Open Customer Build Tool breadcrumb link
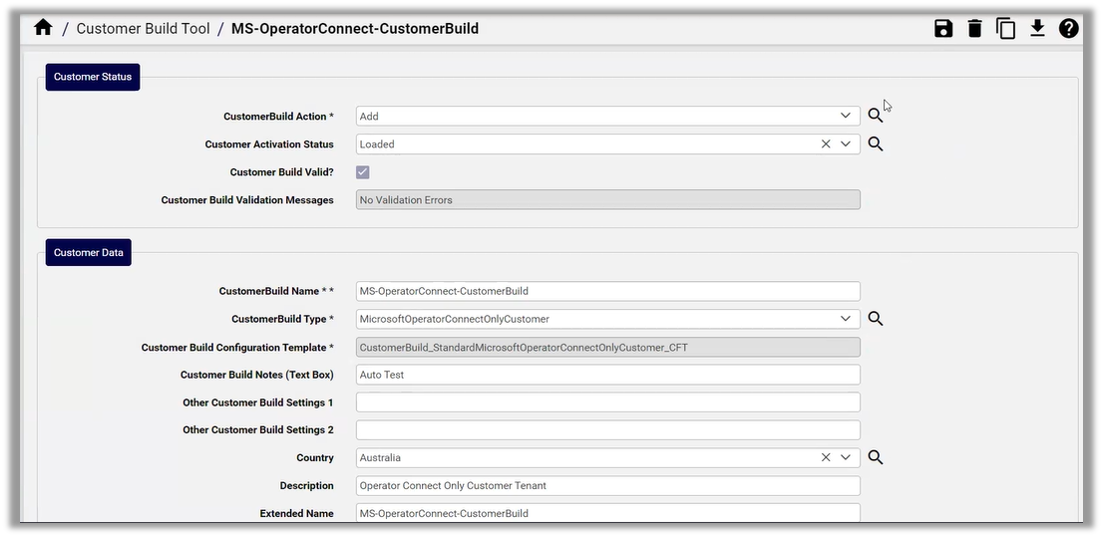The width and height of the screenshot is (1103, 537). 144,29
